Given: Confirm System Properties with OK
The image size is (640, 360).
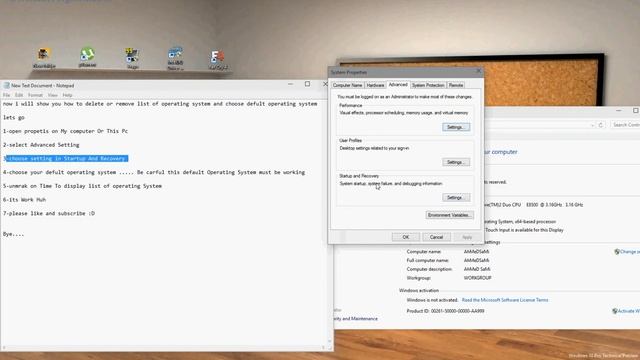Looking at the screenshot, I should coord(406,237).
